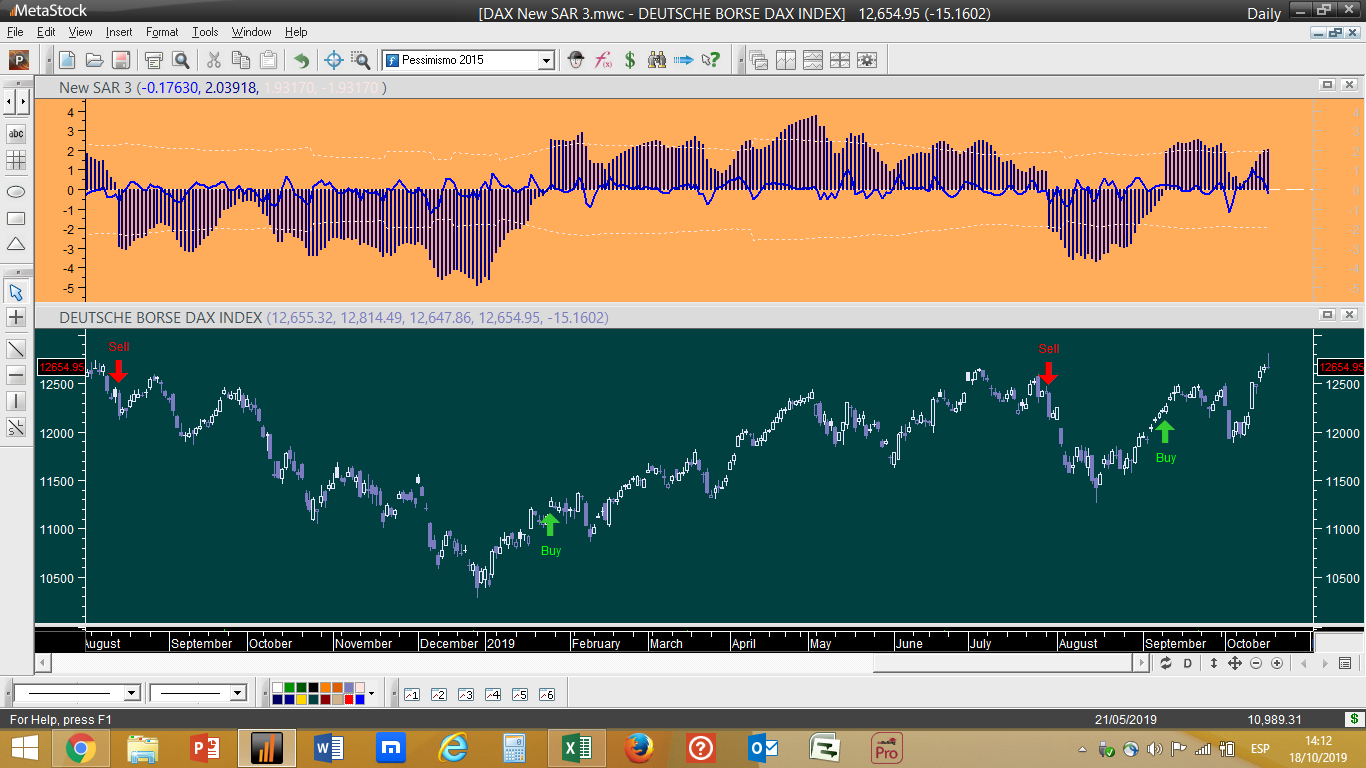The width and height of the screenshot is (1366, 768).
Task: Expand the first line style dropdown
Action: pos(131,693)
